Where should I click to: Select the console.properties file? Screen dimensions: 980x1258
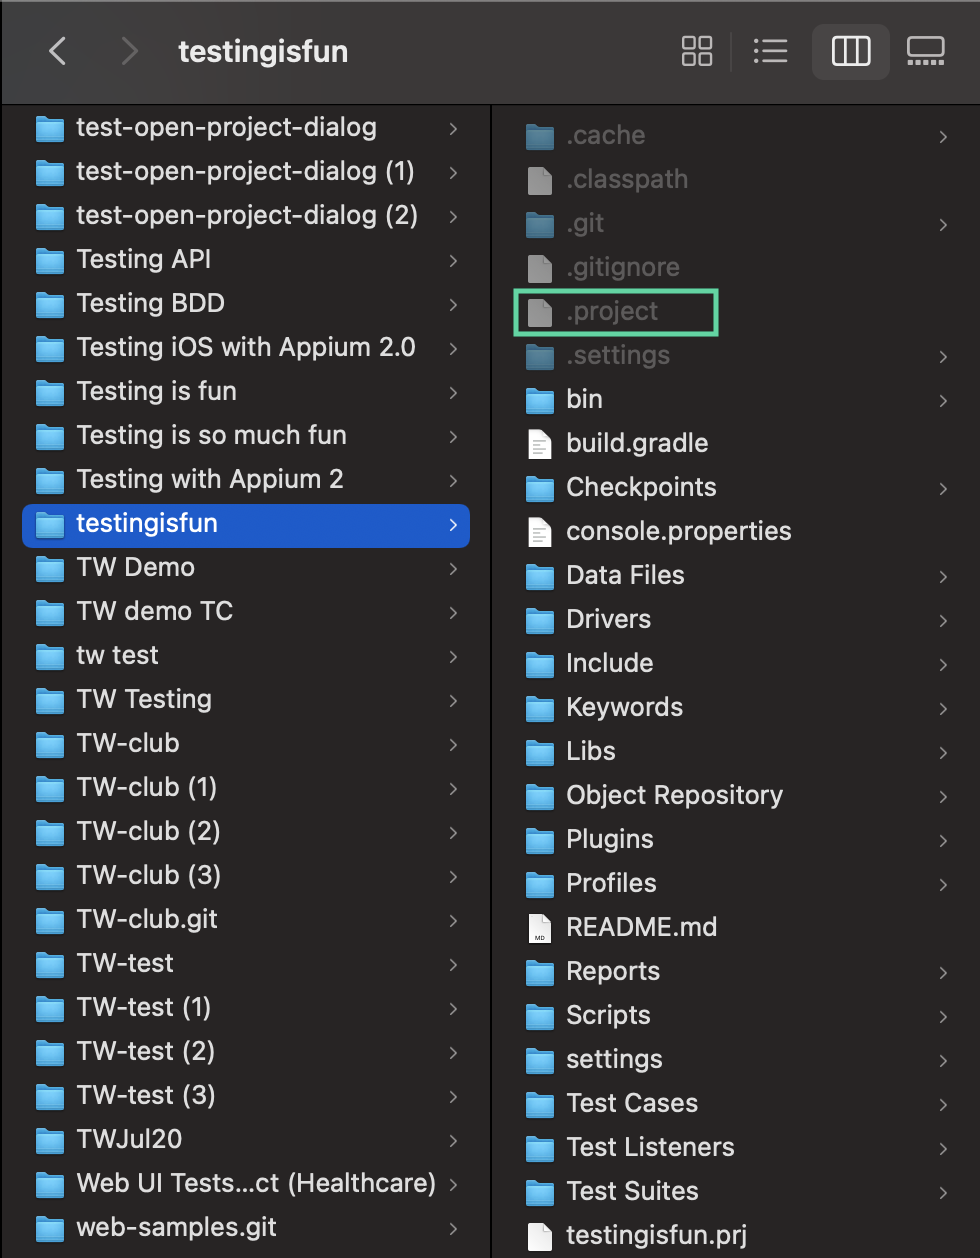678,532
